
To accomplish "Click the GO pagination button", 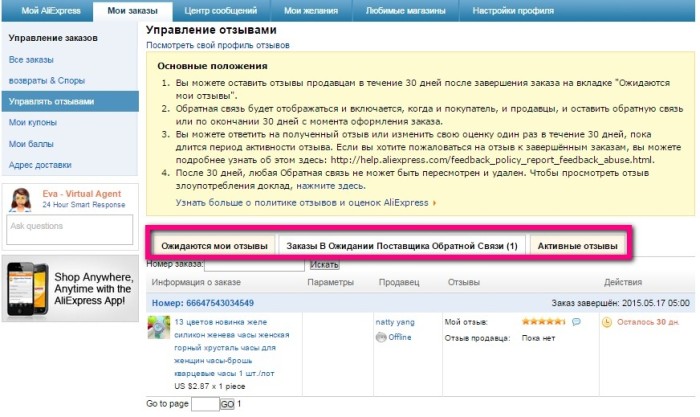I will point(227,404).
